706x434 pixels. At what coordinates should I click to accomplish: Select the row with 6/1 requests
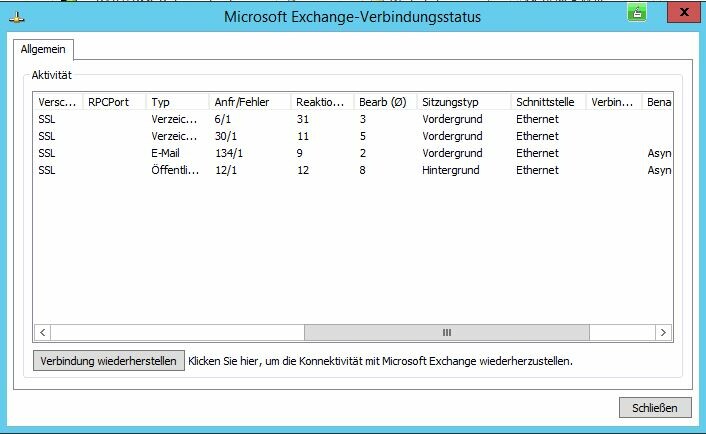[353, 119]
